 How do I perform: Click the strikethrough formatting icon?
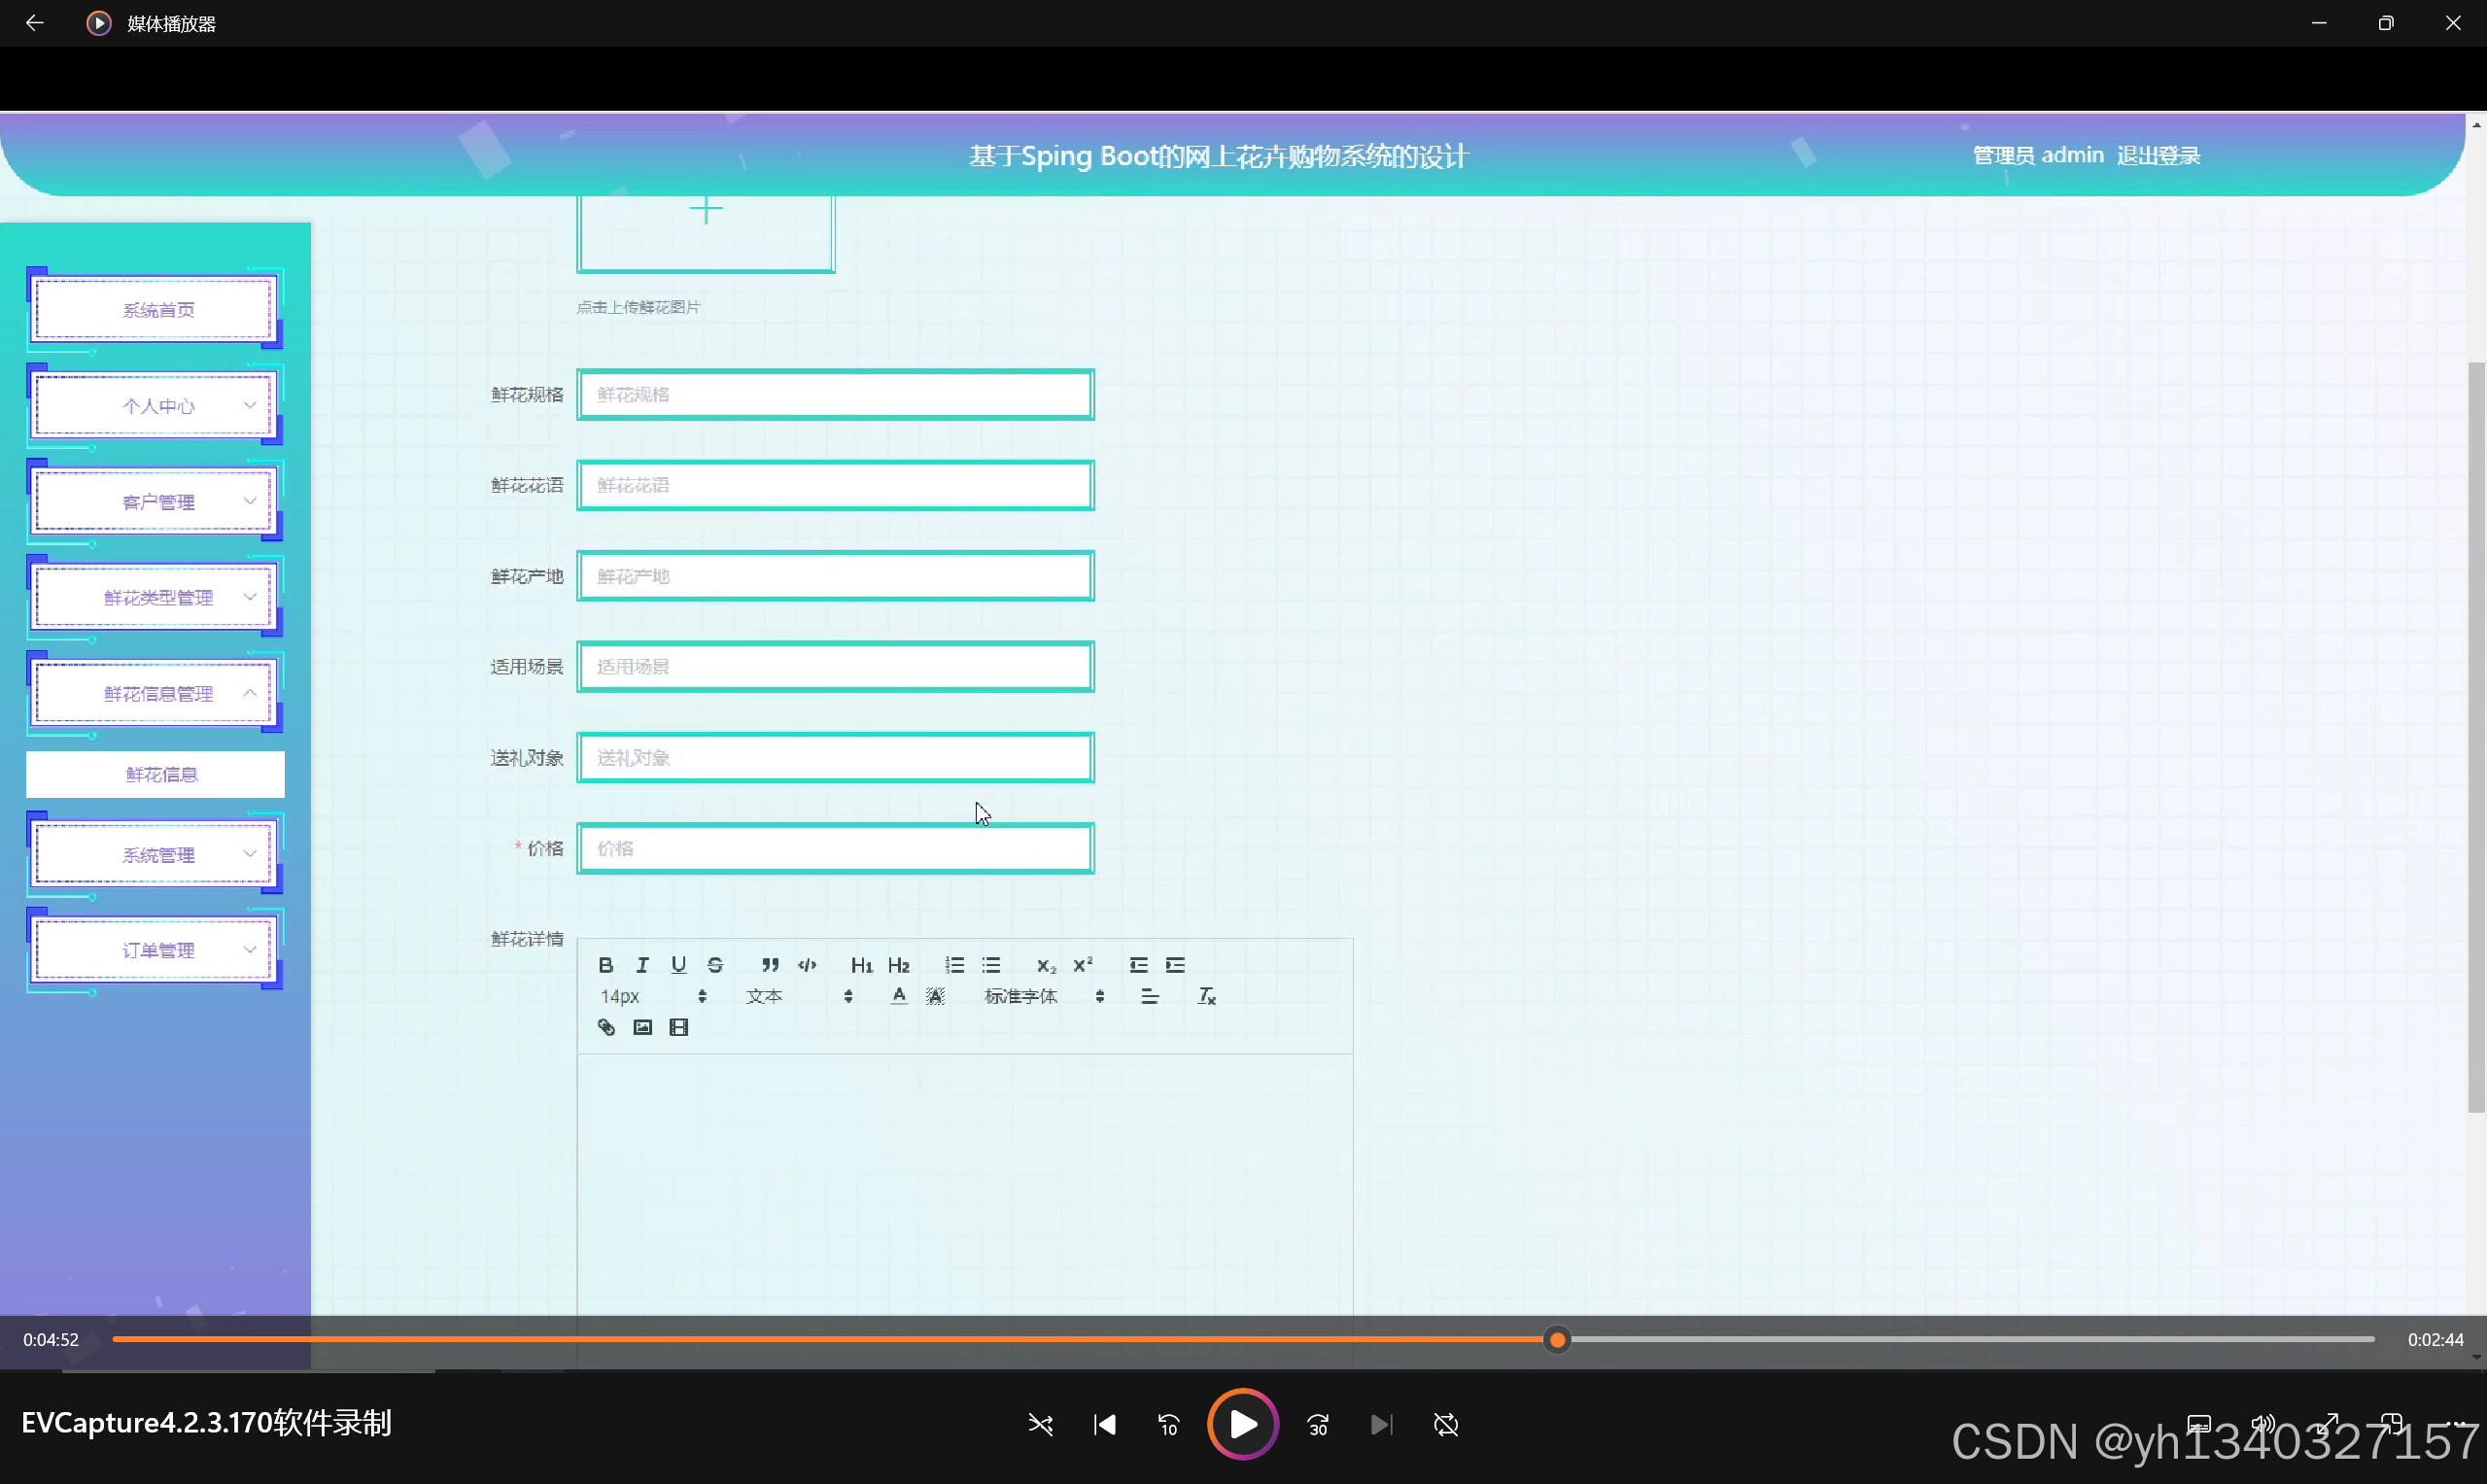(715, 965)
